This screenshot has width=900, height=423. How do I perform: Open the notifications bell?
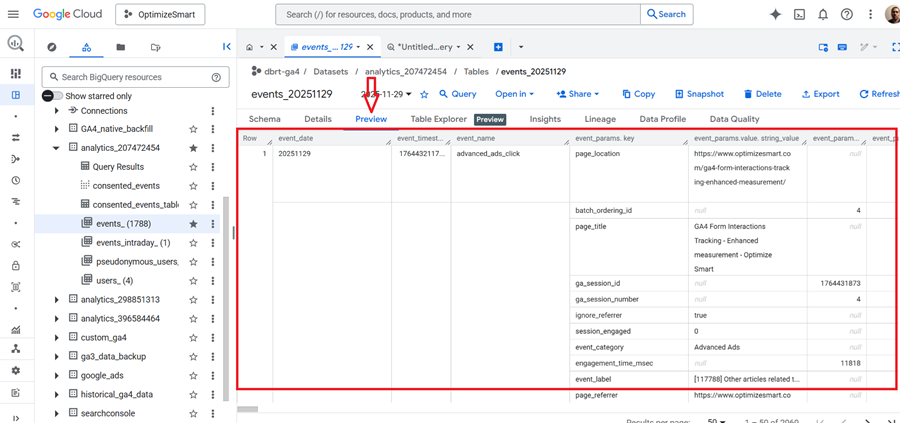point(823,14)
